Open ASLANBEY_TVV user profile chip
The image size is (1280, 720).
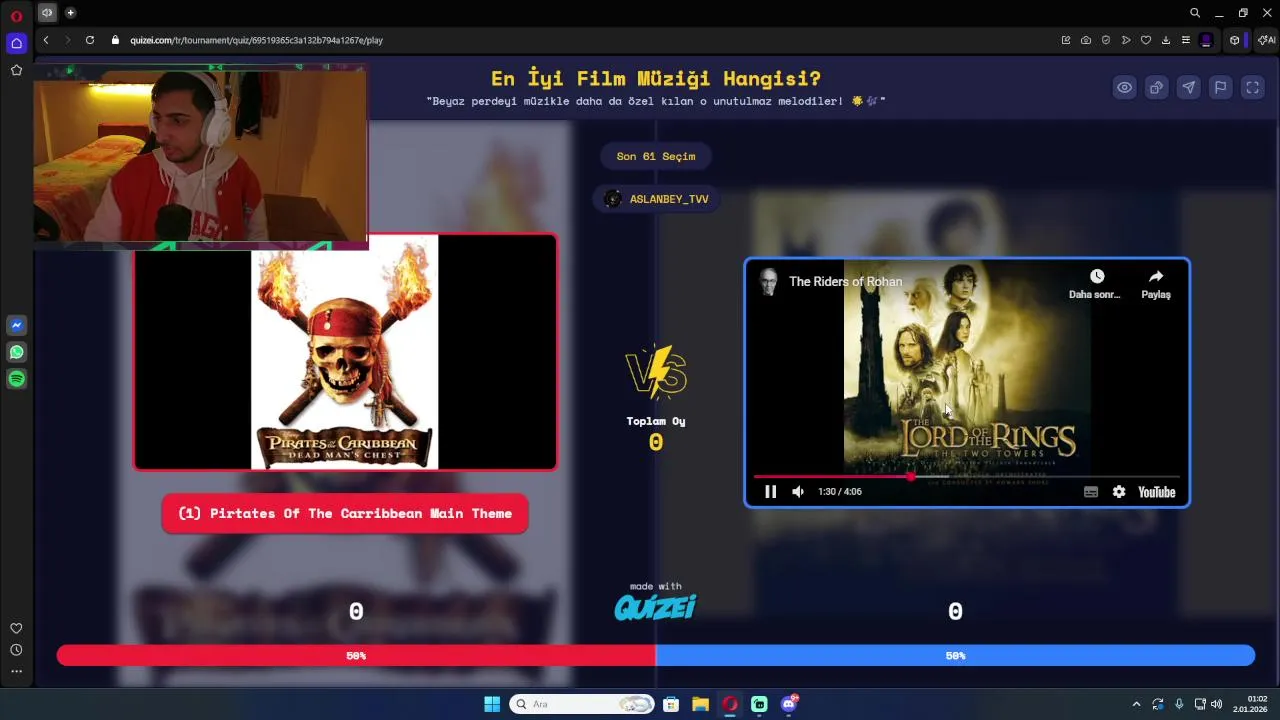[x=656, y=199]
